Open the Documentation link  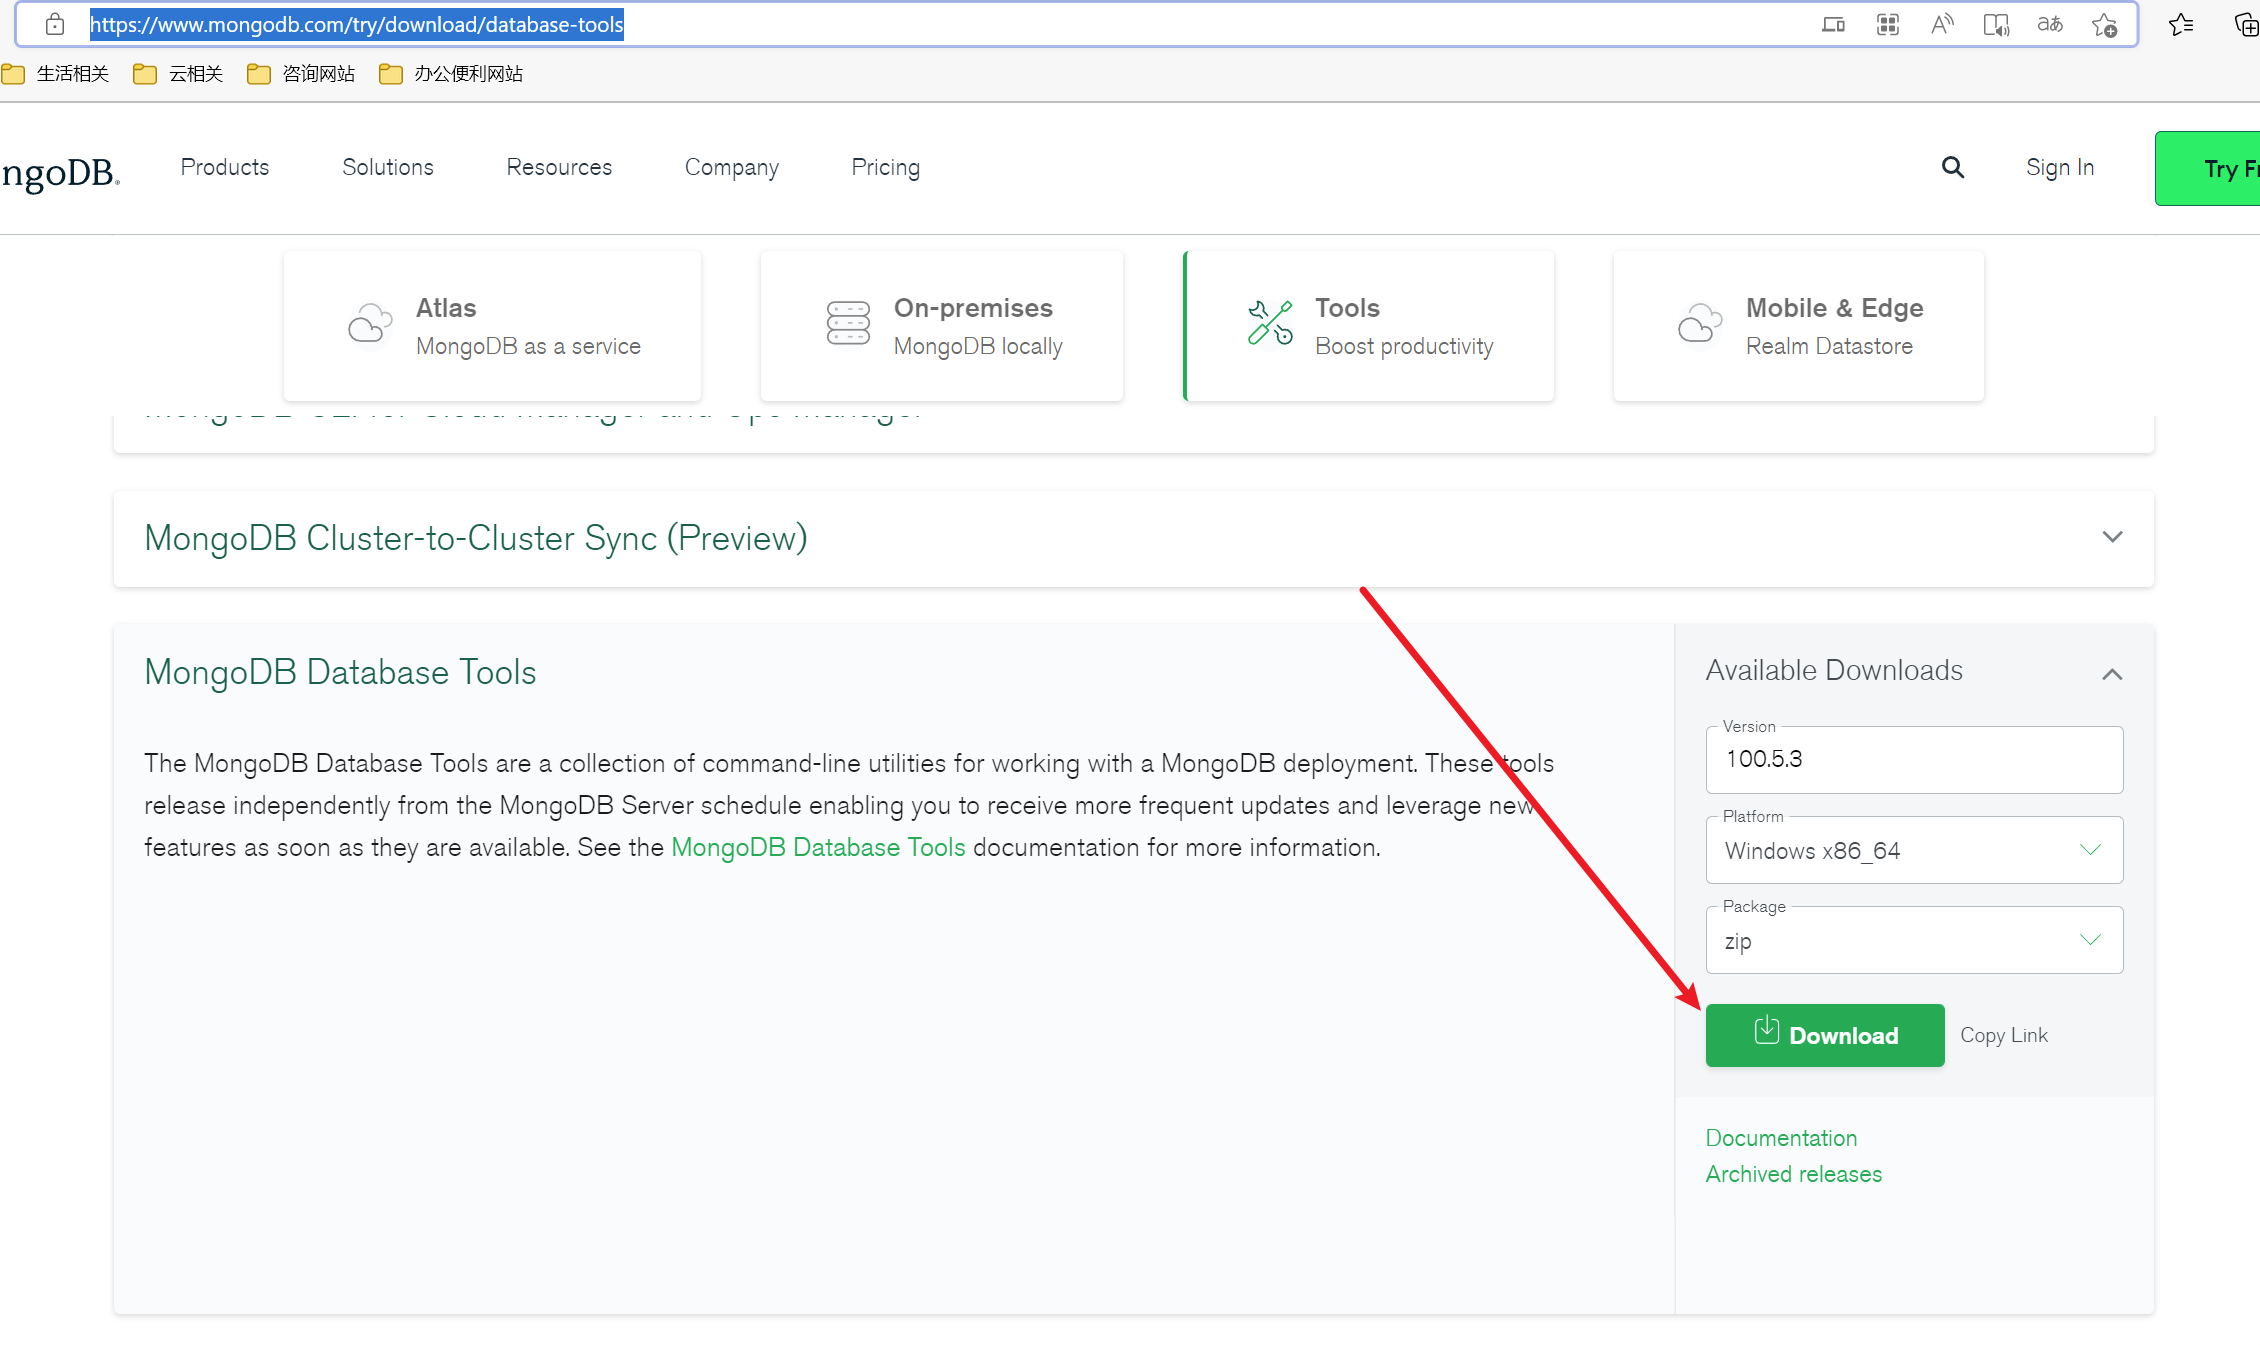pyautogui.click(x=1781, y=1138)
